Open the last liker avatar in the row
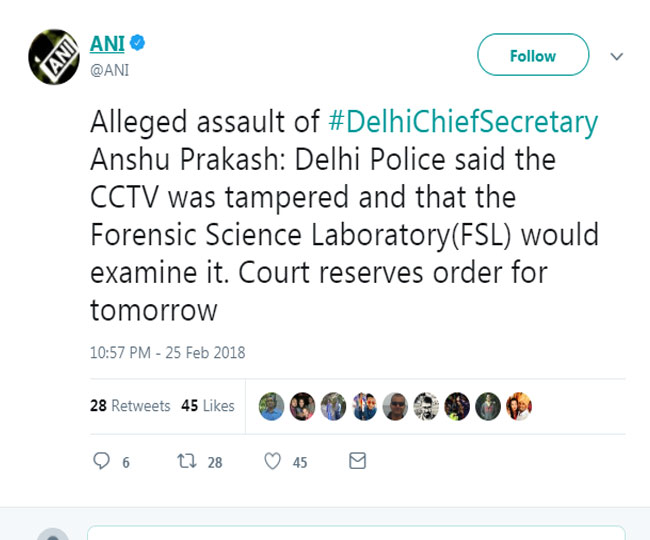 click(x=519, y=405)
